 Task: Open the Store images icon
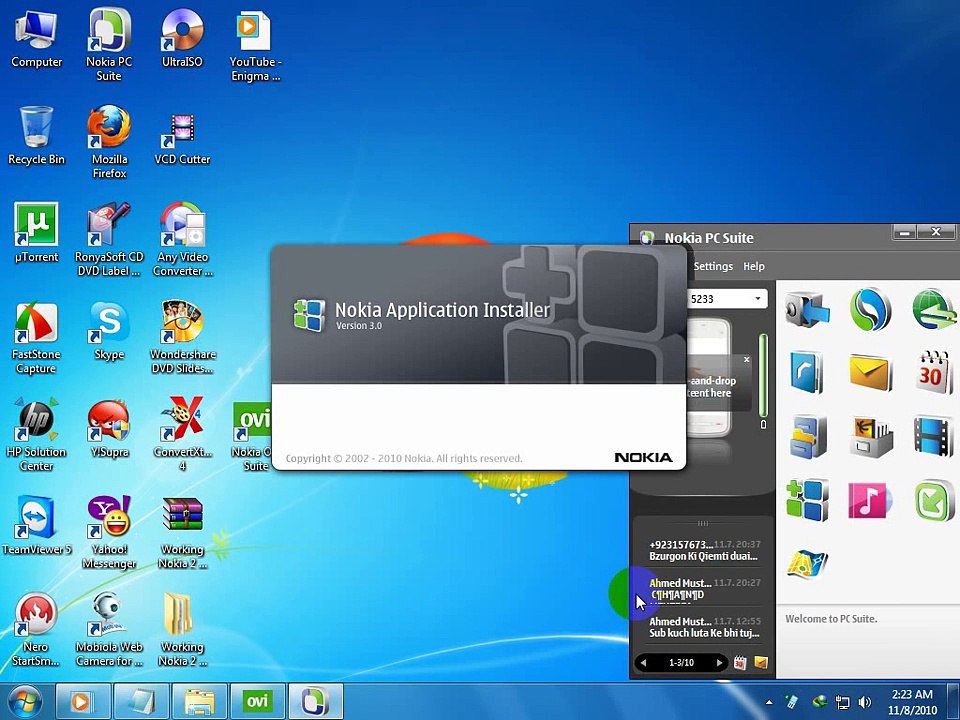pyautogui.click(x=871, y=437)
